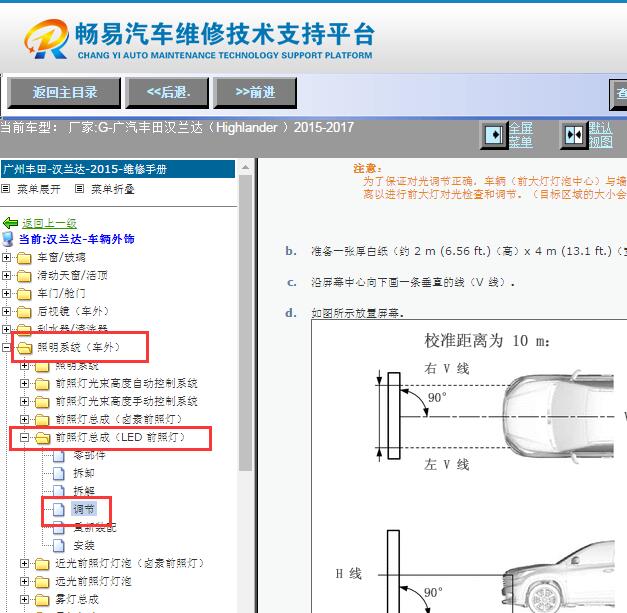Open the 安装 page
627x613 pixels.
click(x=84, y=545)
